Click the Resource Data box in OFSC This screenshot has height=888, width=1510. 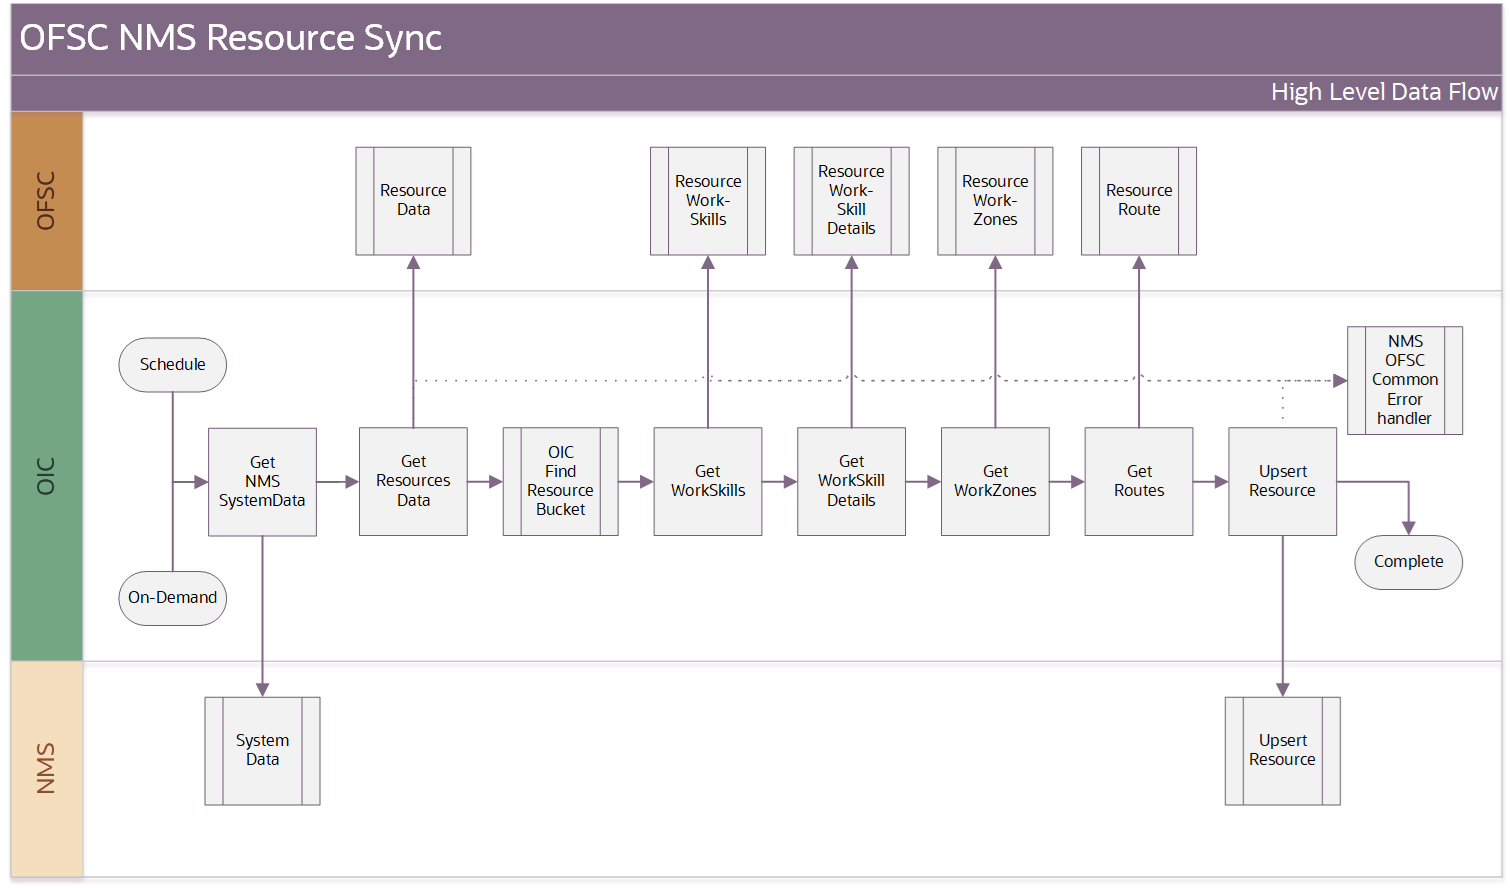(x=413, y=201)
